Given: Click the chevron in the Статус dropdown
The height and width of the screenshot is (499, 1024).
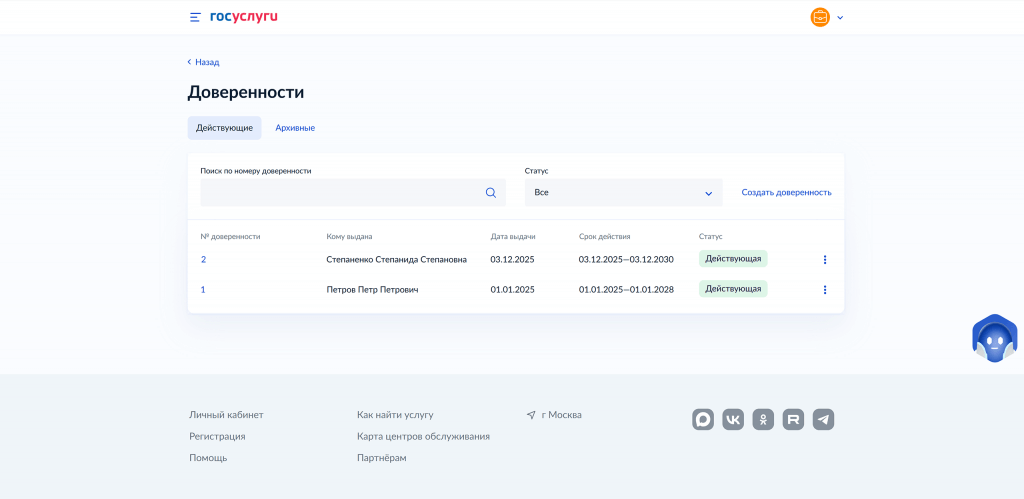Looking at the screenshot, I should (708, 193).
